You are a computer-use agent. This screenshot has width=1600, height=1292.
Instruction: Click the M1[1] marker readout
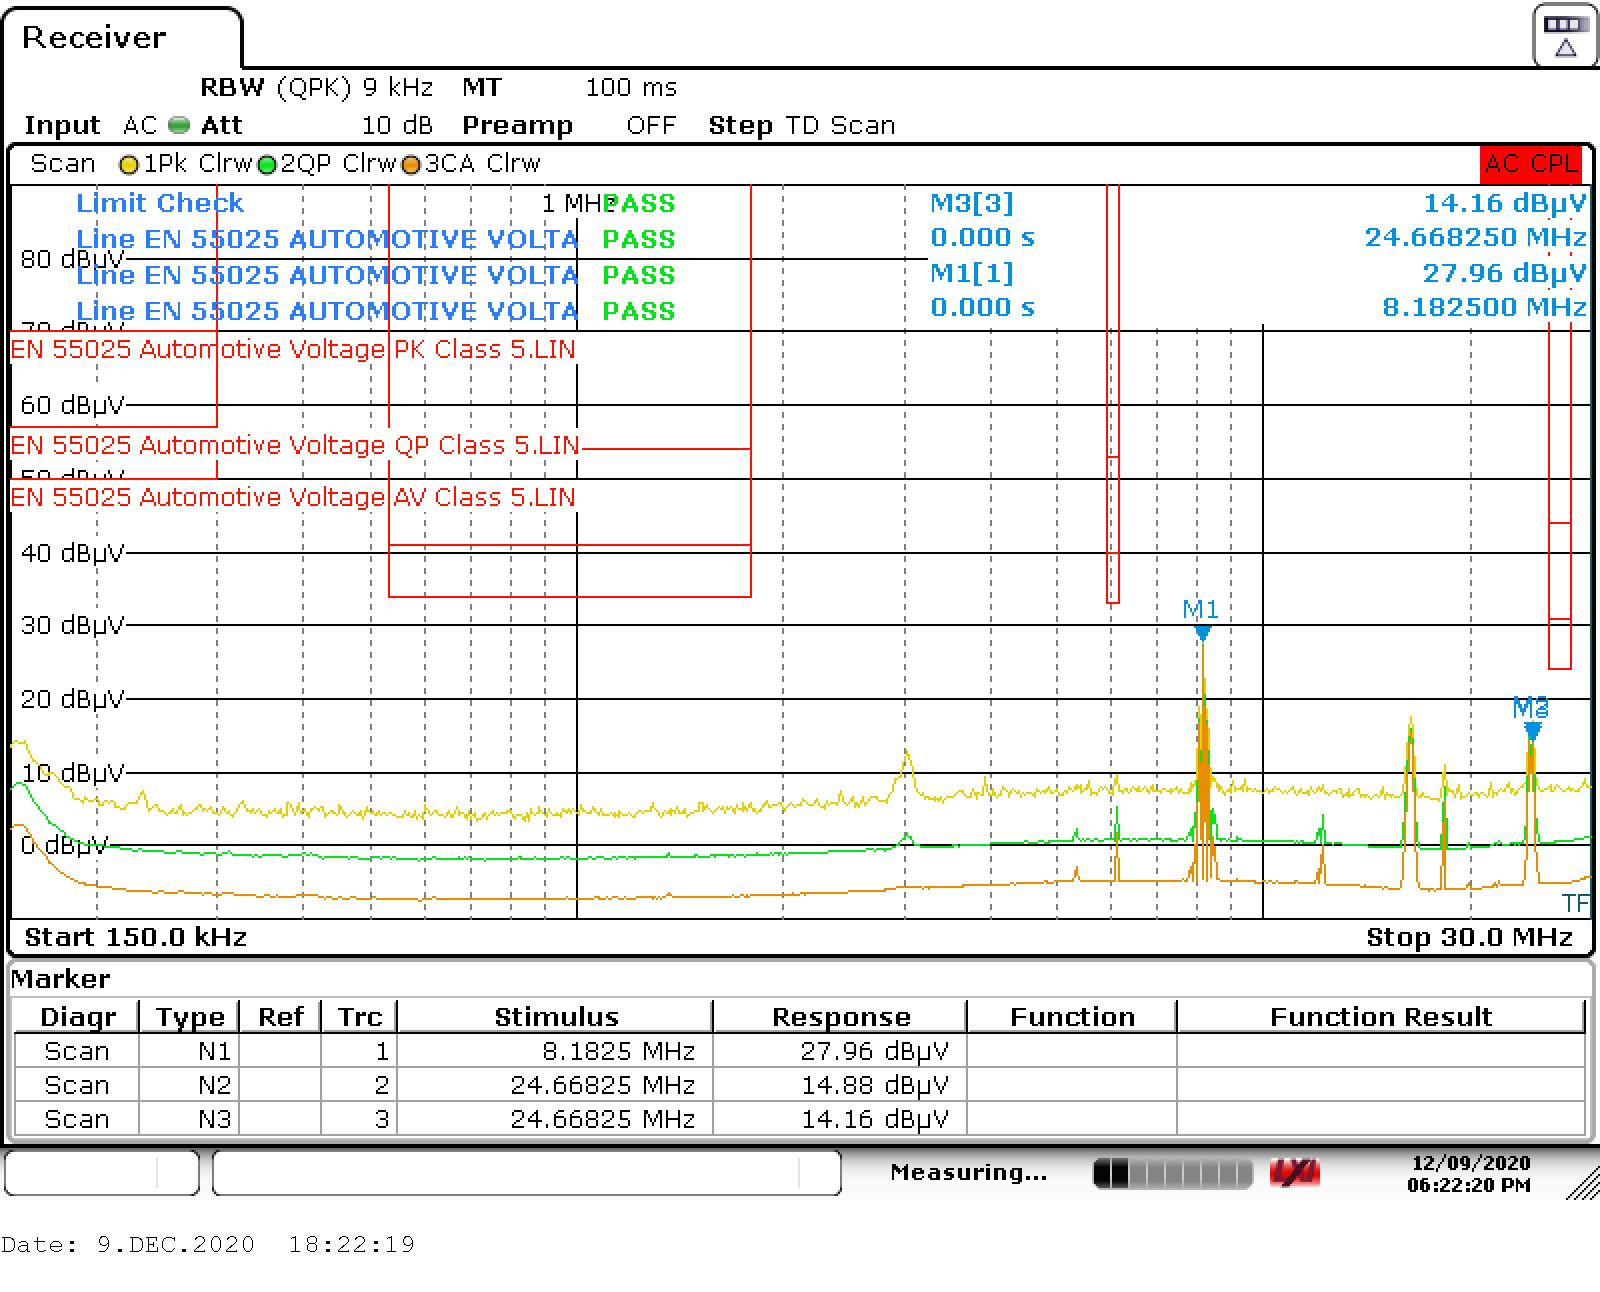[x=972, y=273]
